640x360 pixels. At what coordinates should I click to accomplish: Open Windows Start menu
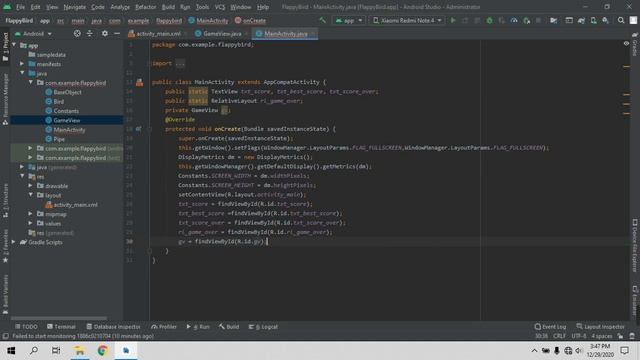click(x=11, y=351)
